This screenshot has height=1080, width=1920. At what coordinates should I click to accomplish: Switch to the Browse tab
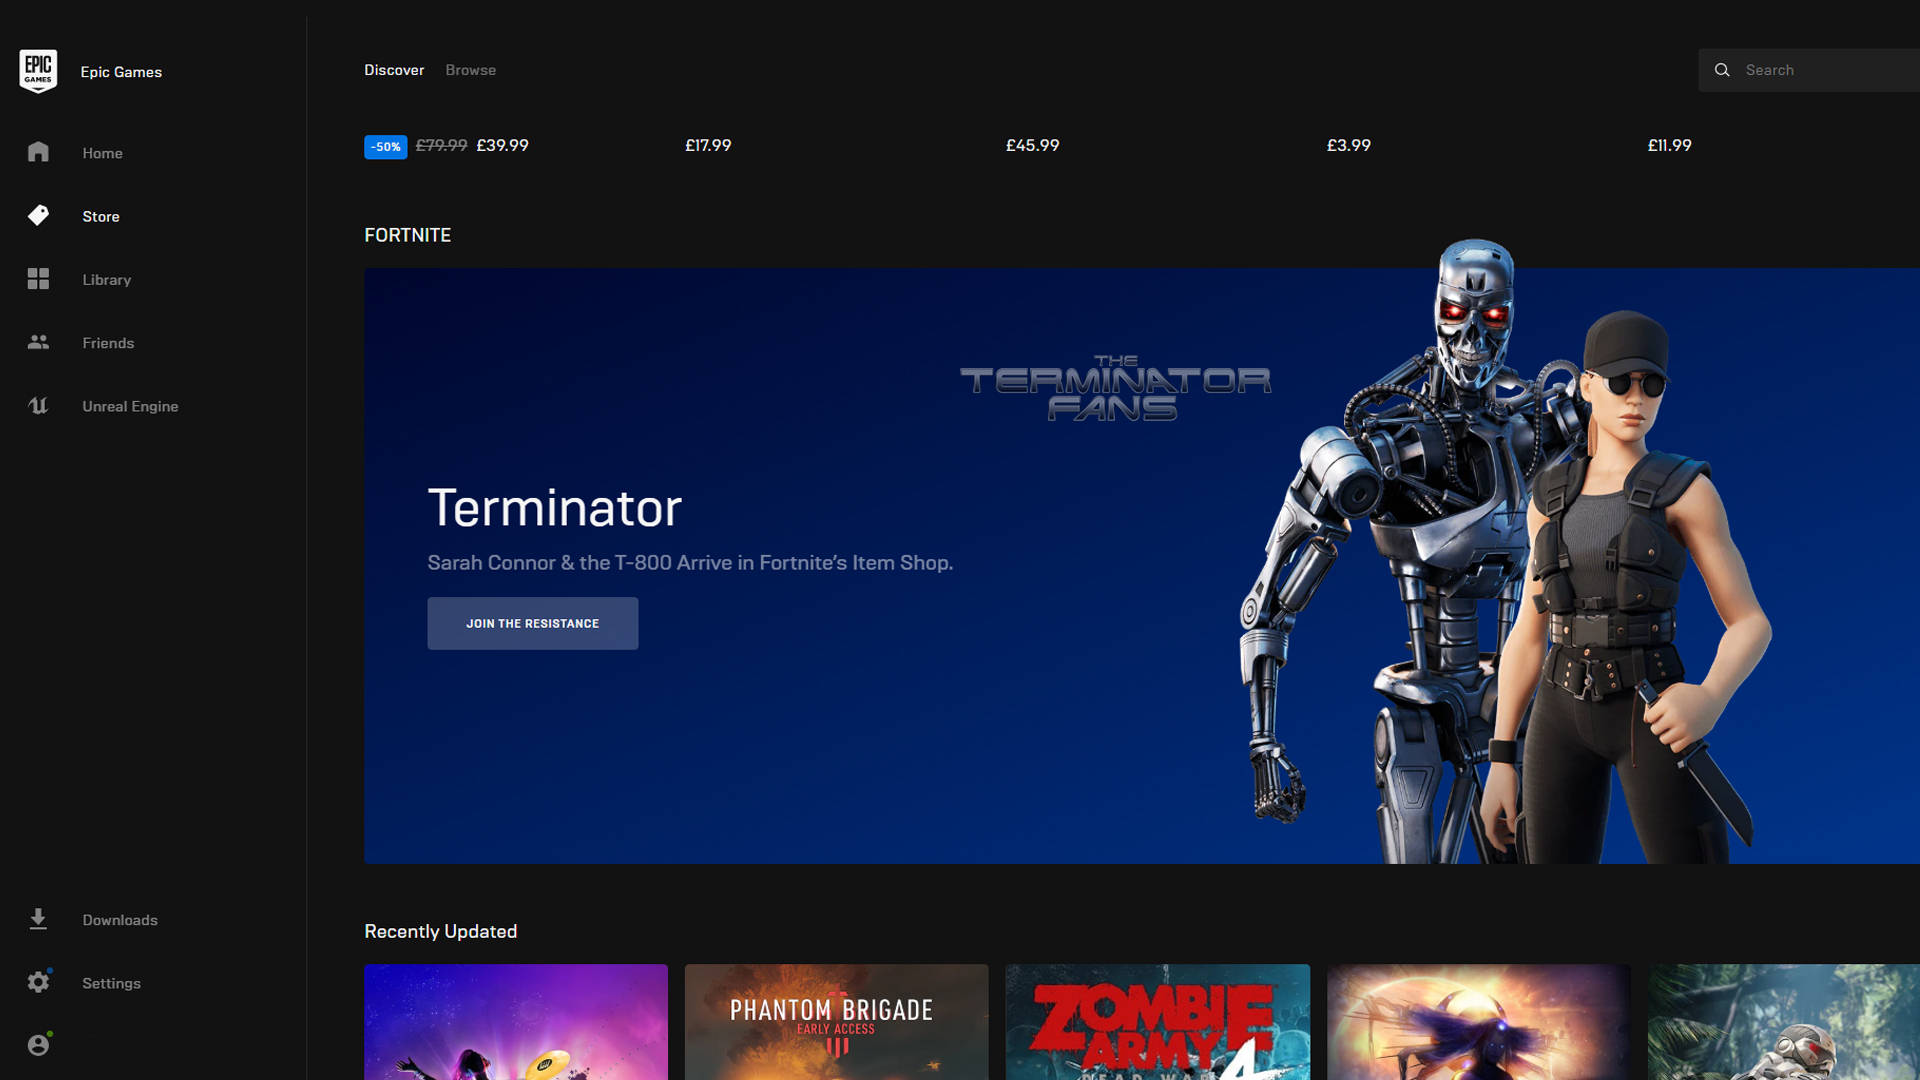click(471, 70)
